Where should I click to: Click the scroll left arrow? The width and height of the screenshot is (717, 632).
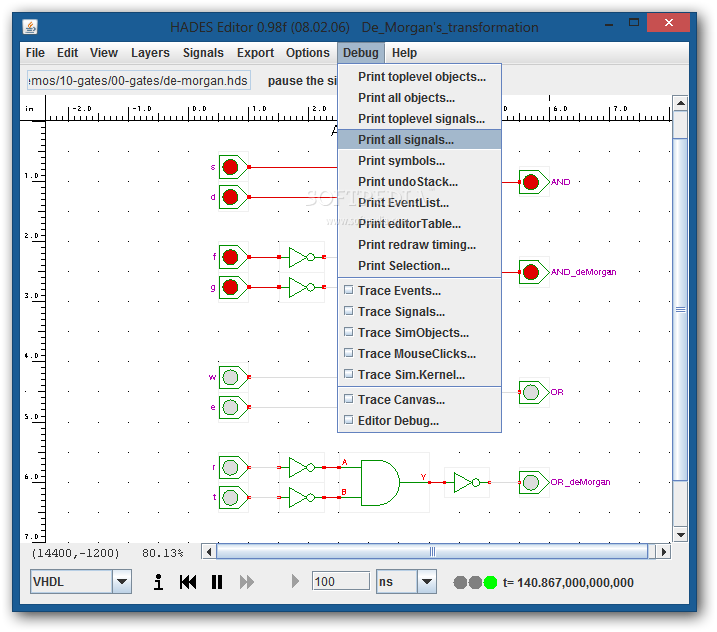click(x=209, y=552)
